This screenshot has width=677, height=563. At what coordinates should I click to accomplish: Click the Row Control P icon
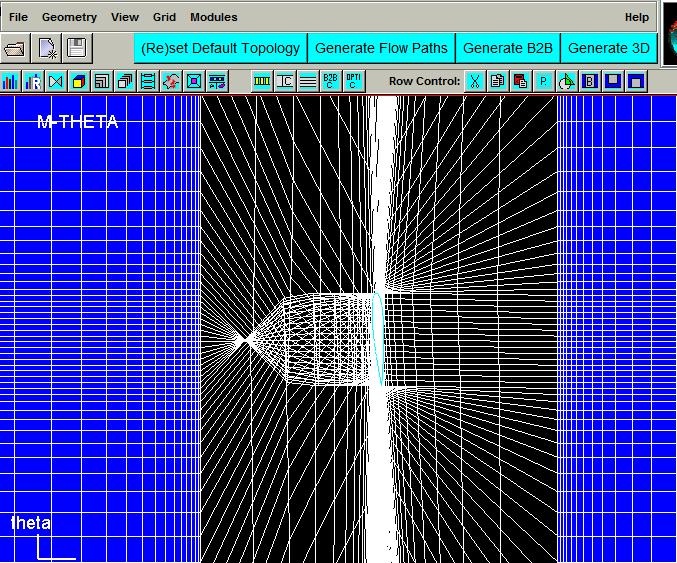pyautogui.click(x=544, y=81)
